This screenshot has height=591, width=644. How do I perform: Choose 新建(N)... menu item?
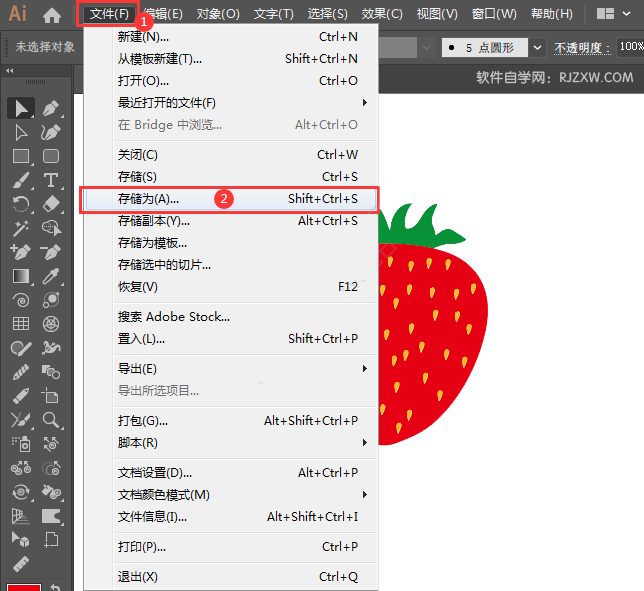tap(230, 37)
